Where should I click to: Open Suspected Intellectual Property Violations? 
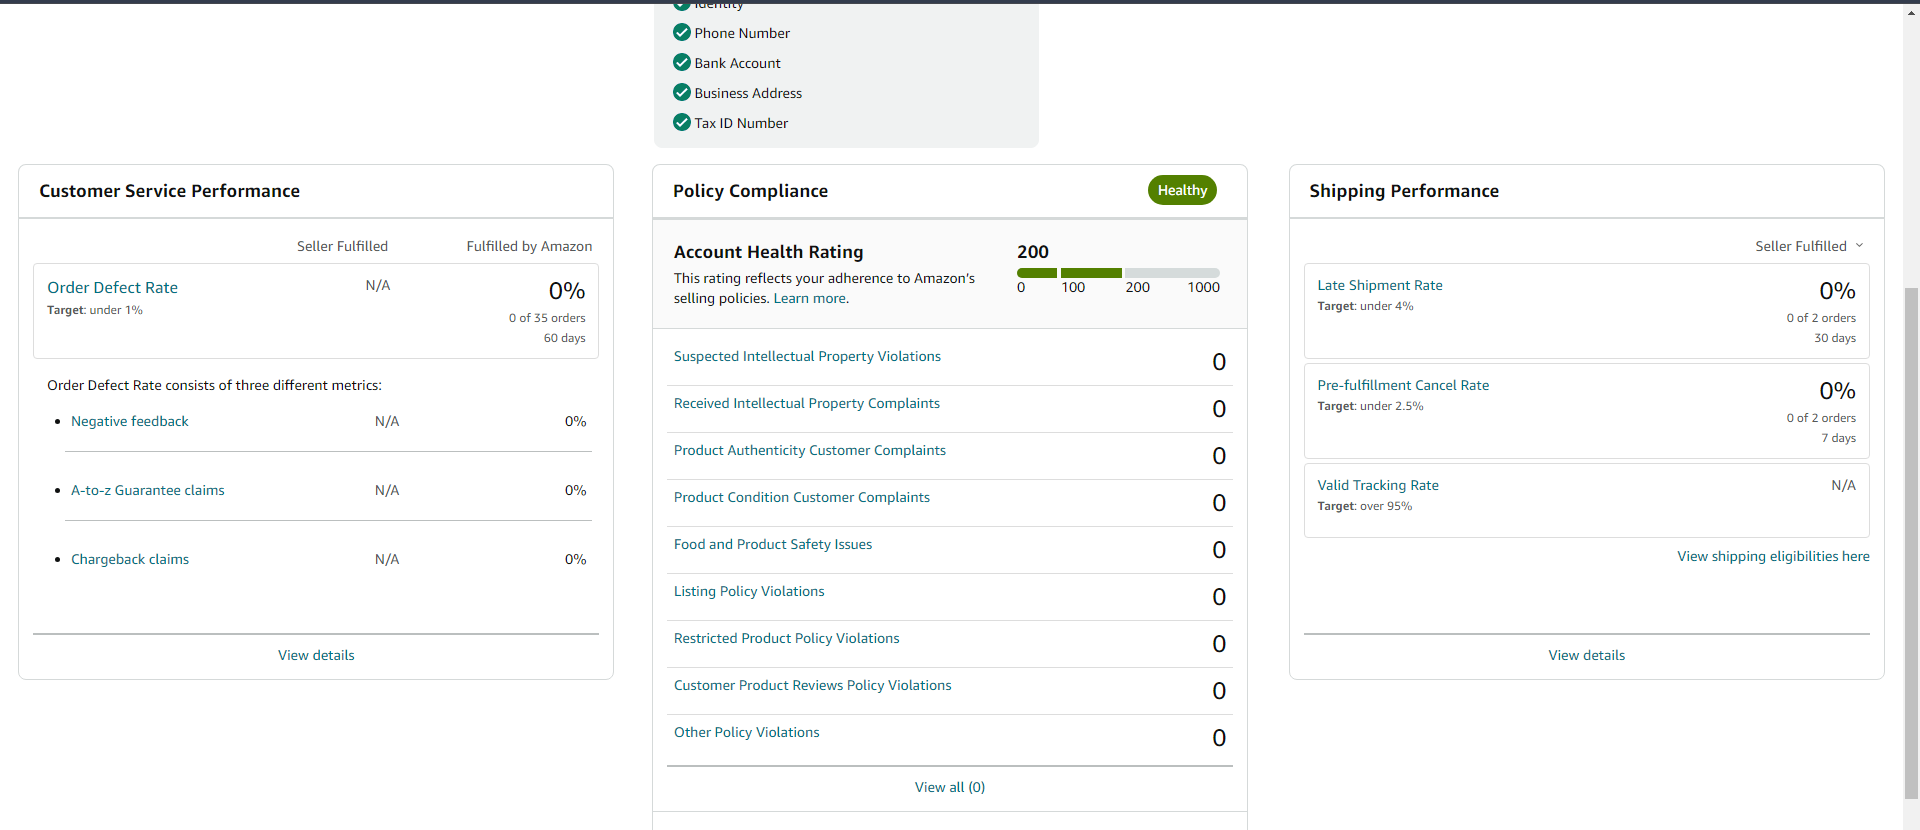[x=807, y=356]
